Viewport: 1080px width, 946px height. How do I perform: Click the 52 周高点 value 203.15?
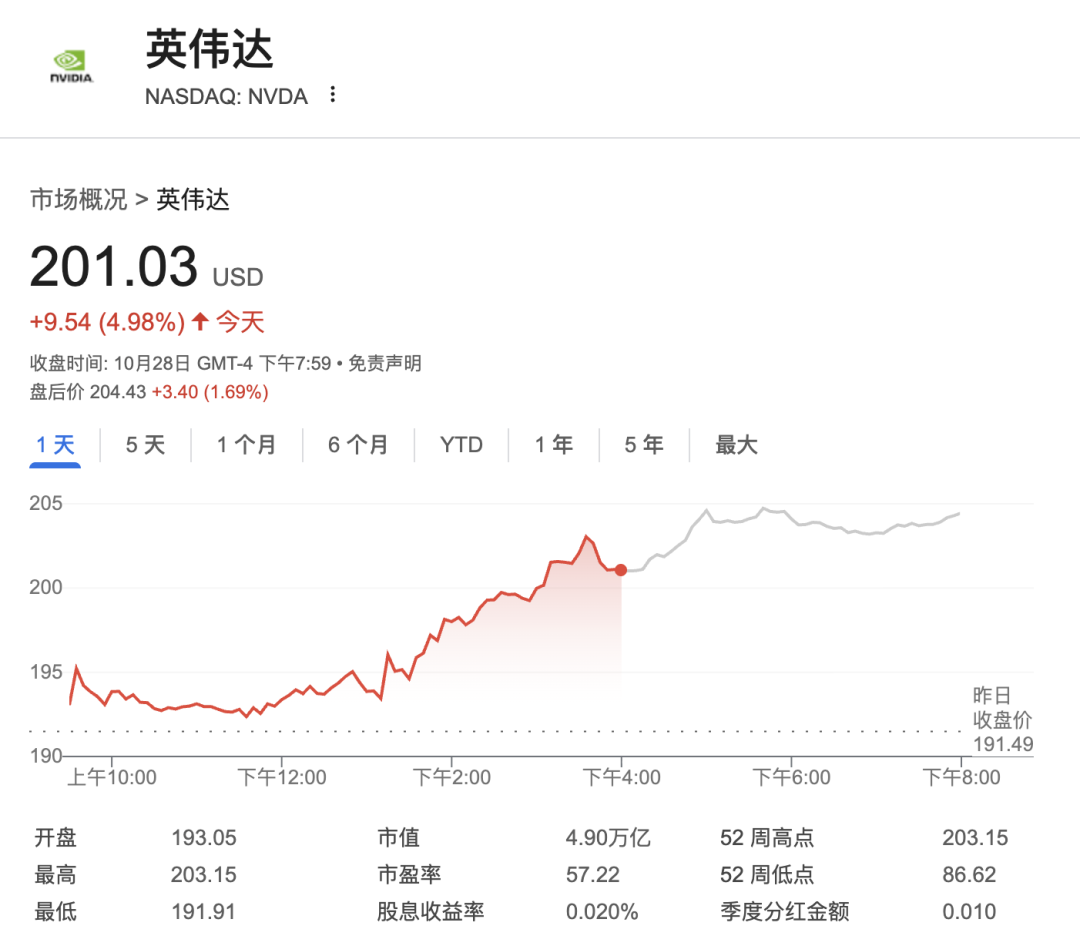[x=974, y=838]
